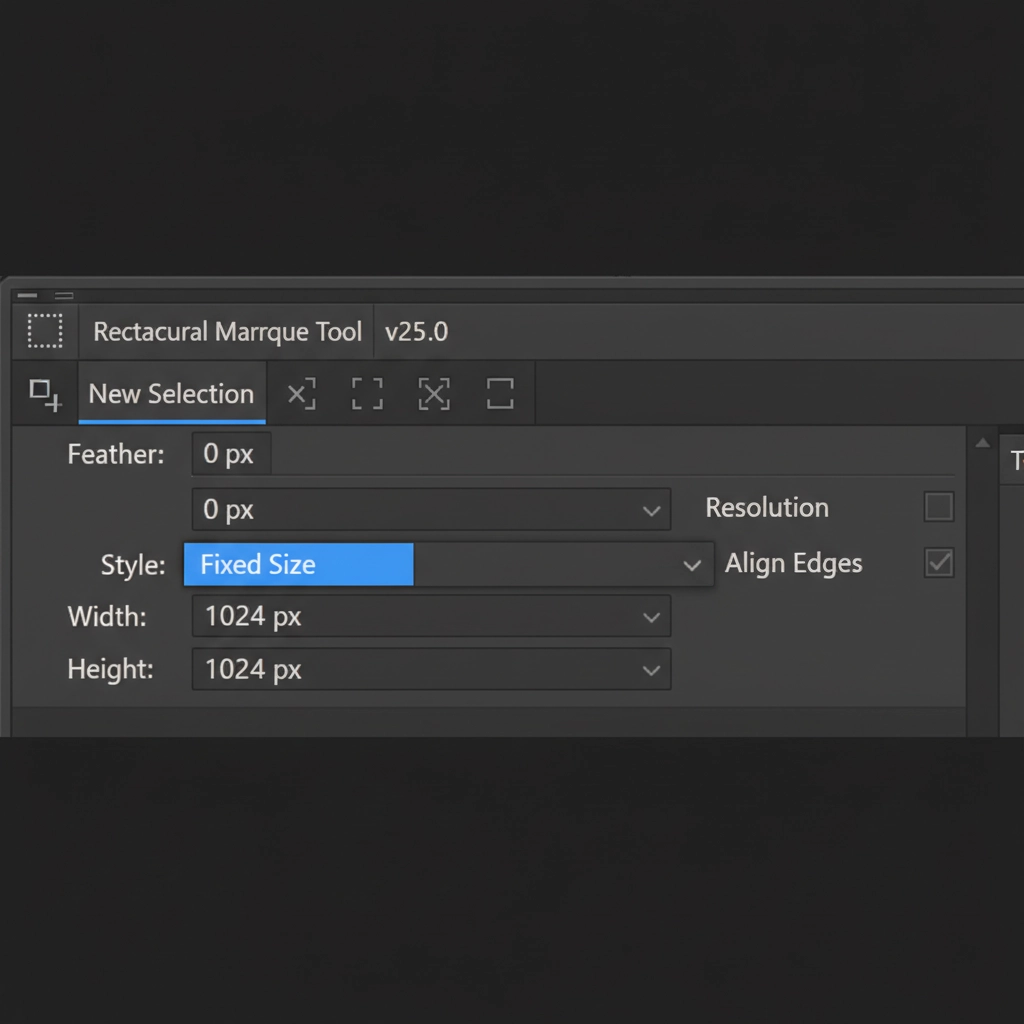Click the X-with-bracket selection mode icon
Image resolution: width=1024 pixels, height=1024 pixels.
301,394
